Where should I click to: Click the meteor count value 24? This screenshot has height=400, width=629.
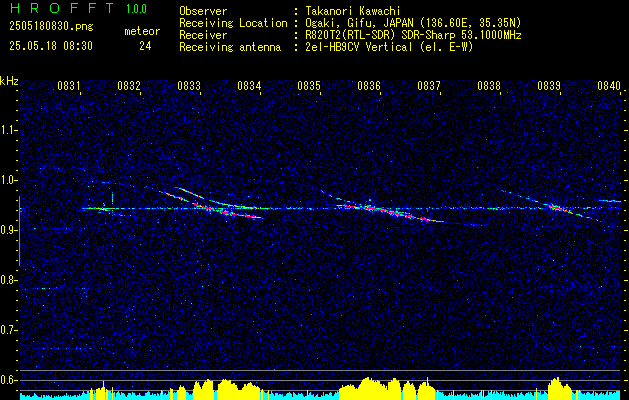pyautogui.click(x=145, y=46)
